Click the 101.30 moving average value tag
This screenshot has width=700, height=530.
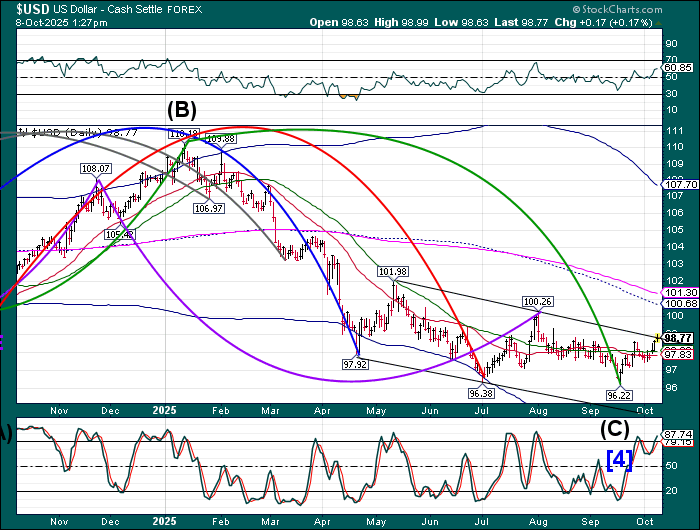[x=678, y=291]
